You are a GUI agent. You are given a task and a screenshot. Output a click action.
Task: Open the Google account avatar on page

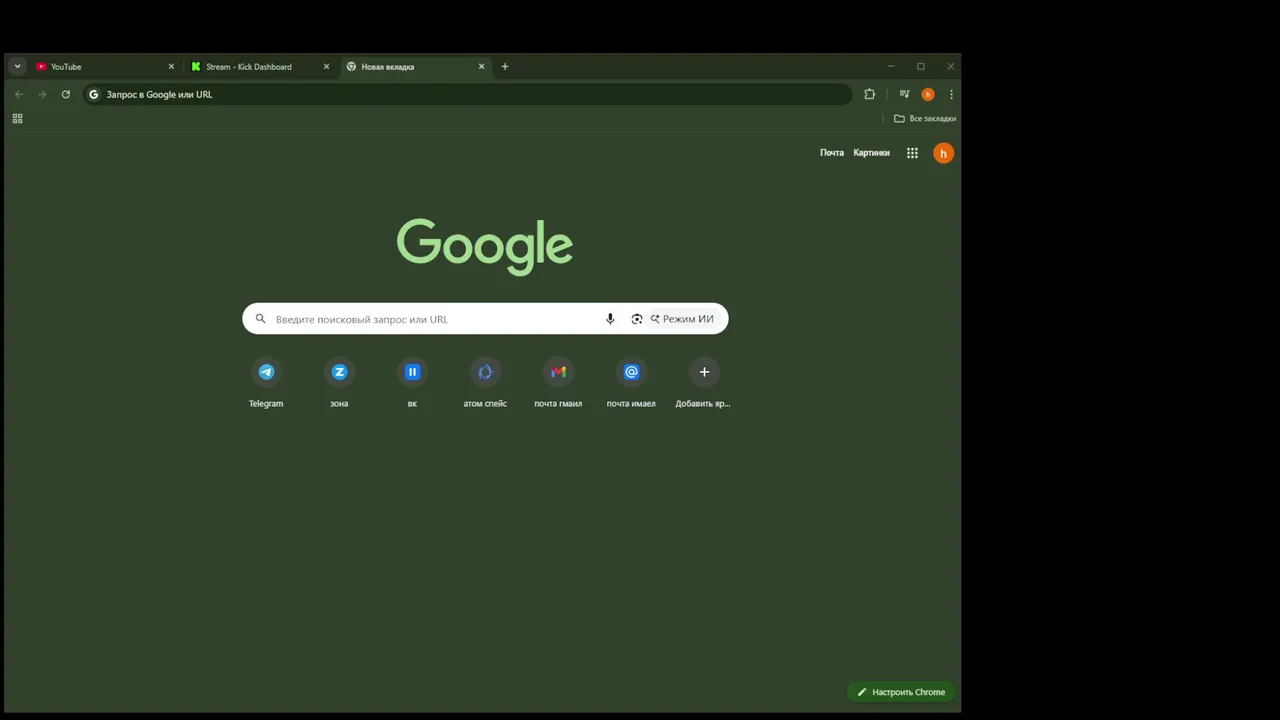943,153
